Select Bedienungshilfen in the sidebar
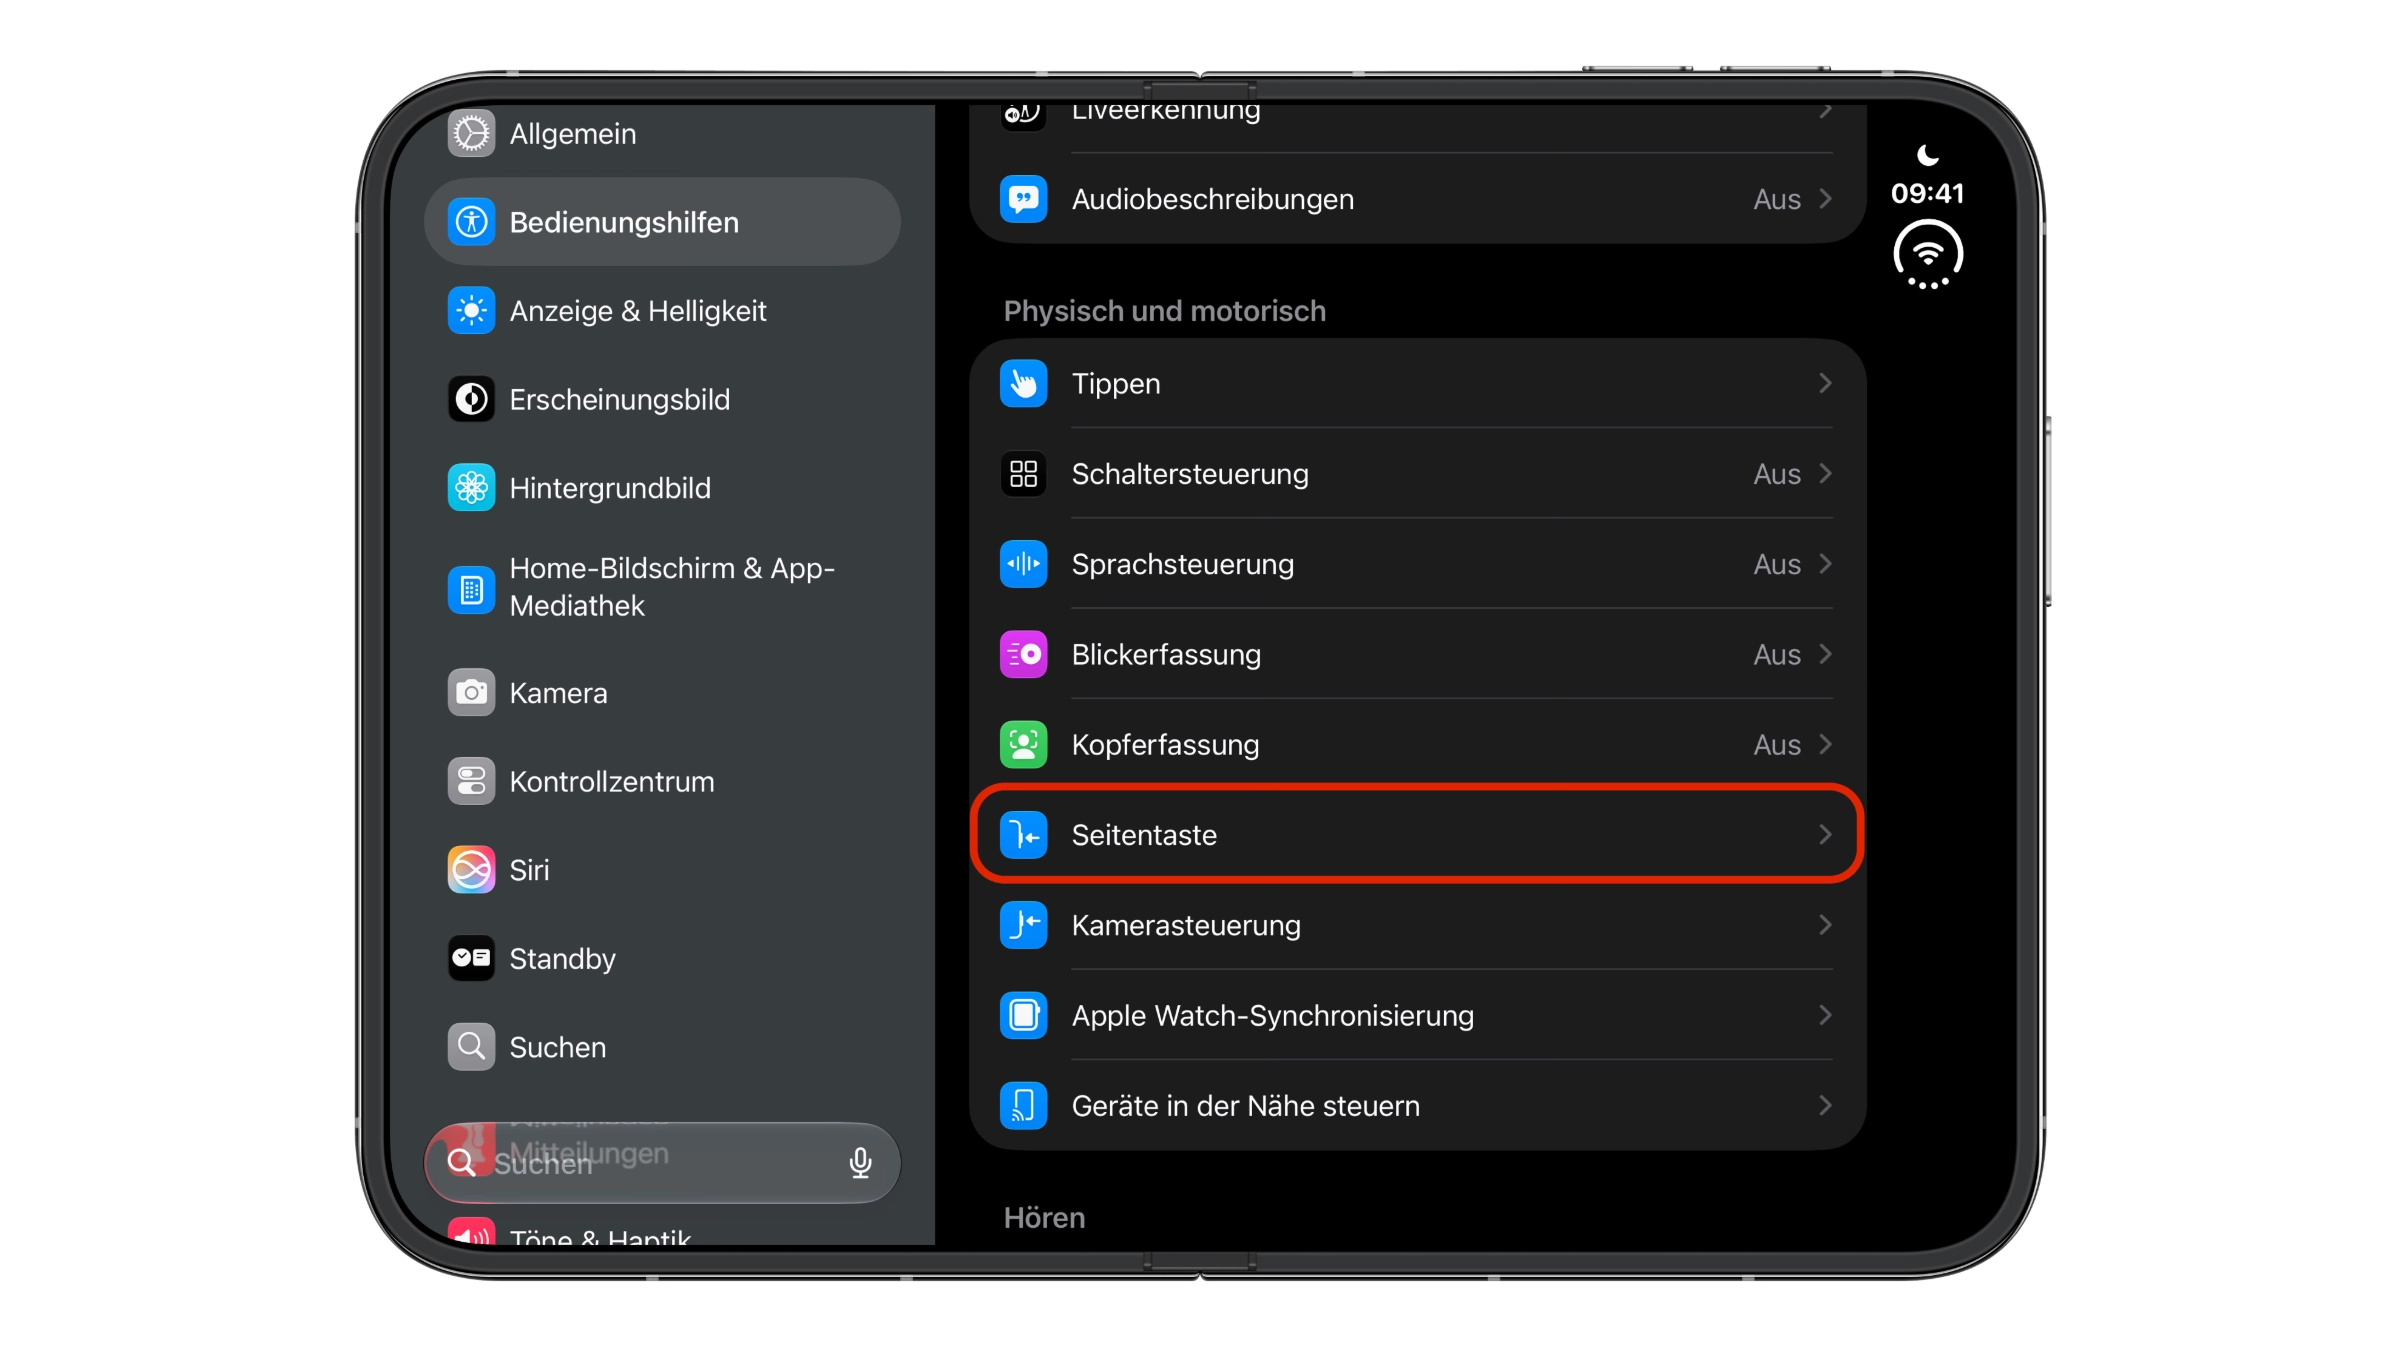The image size is (2400, 1350). pos(662,222)
